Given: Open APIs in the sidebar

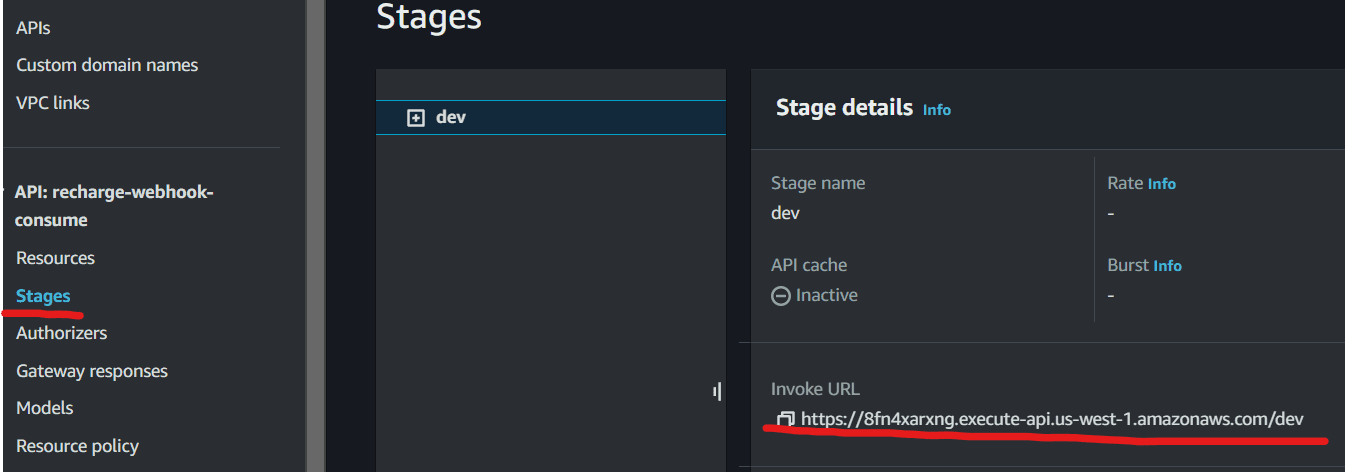Looking at the screenshot, I should (33, 28).
